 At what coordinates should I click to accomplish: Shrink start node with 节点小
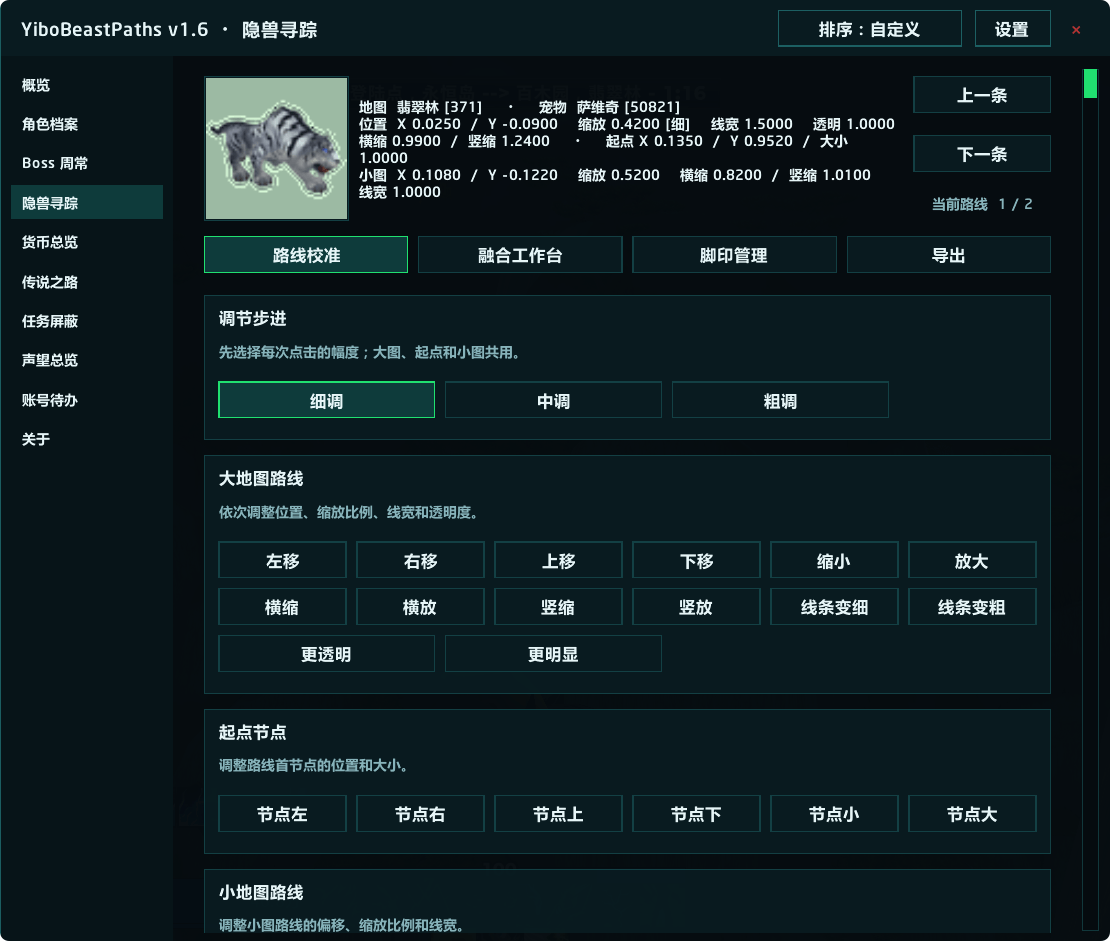click(834, 814)
